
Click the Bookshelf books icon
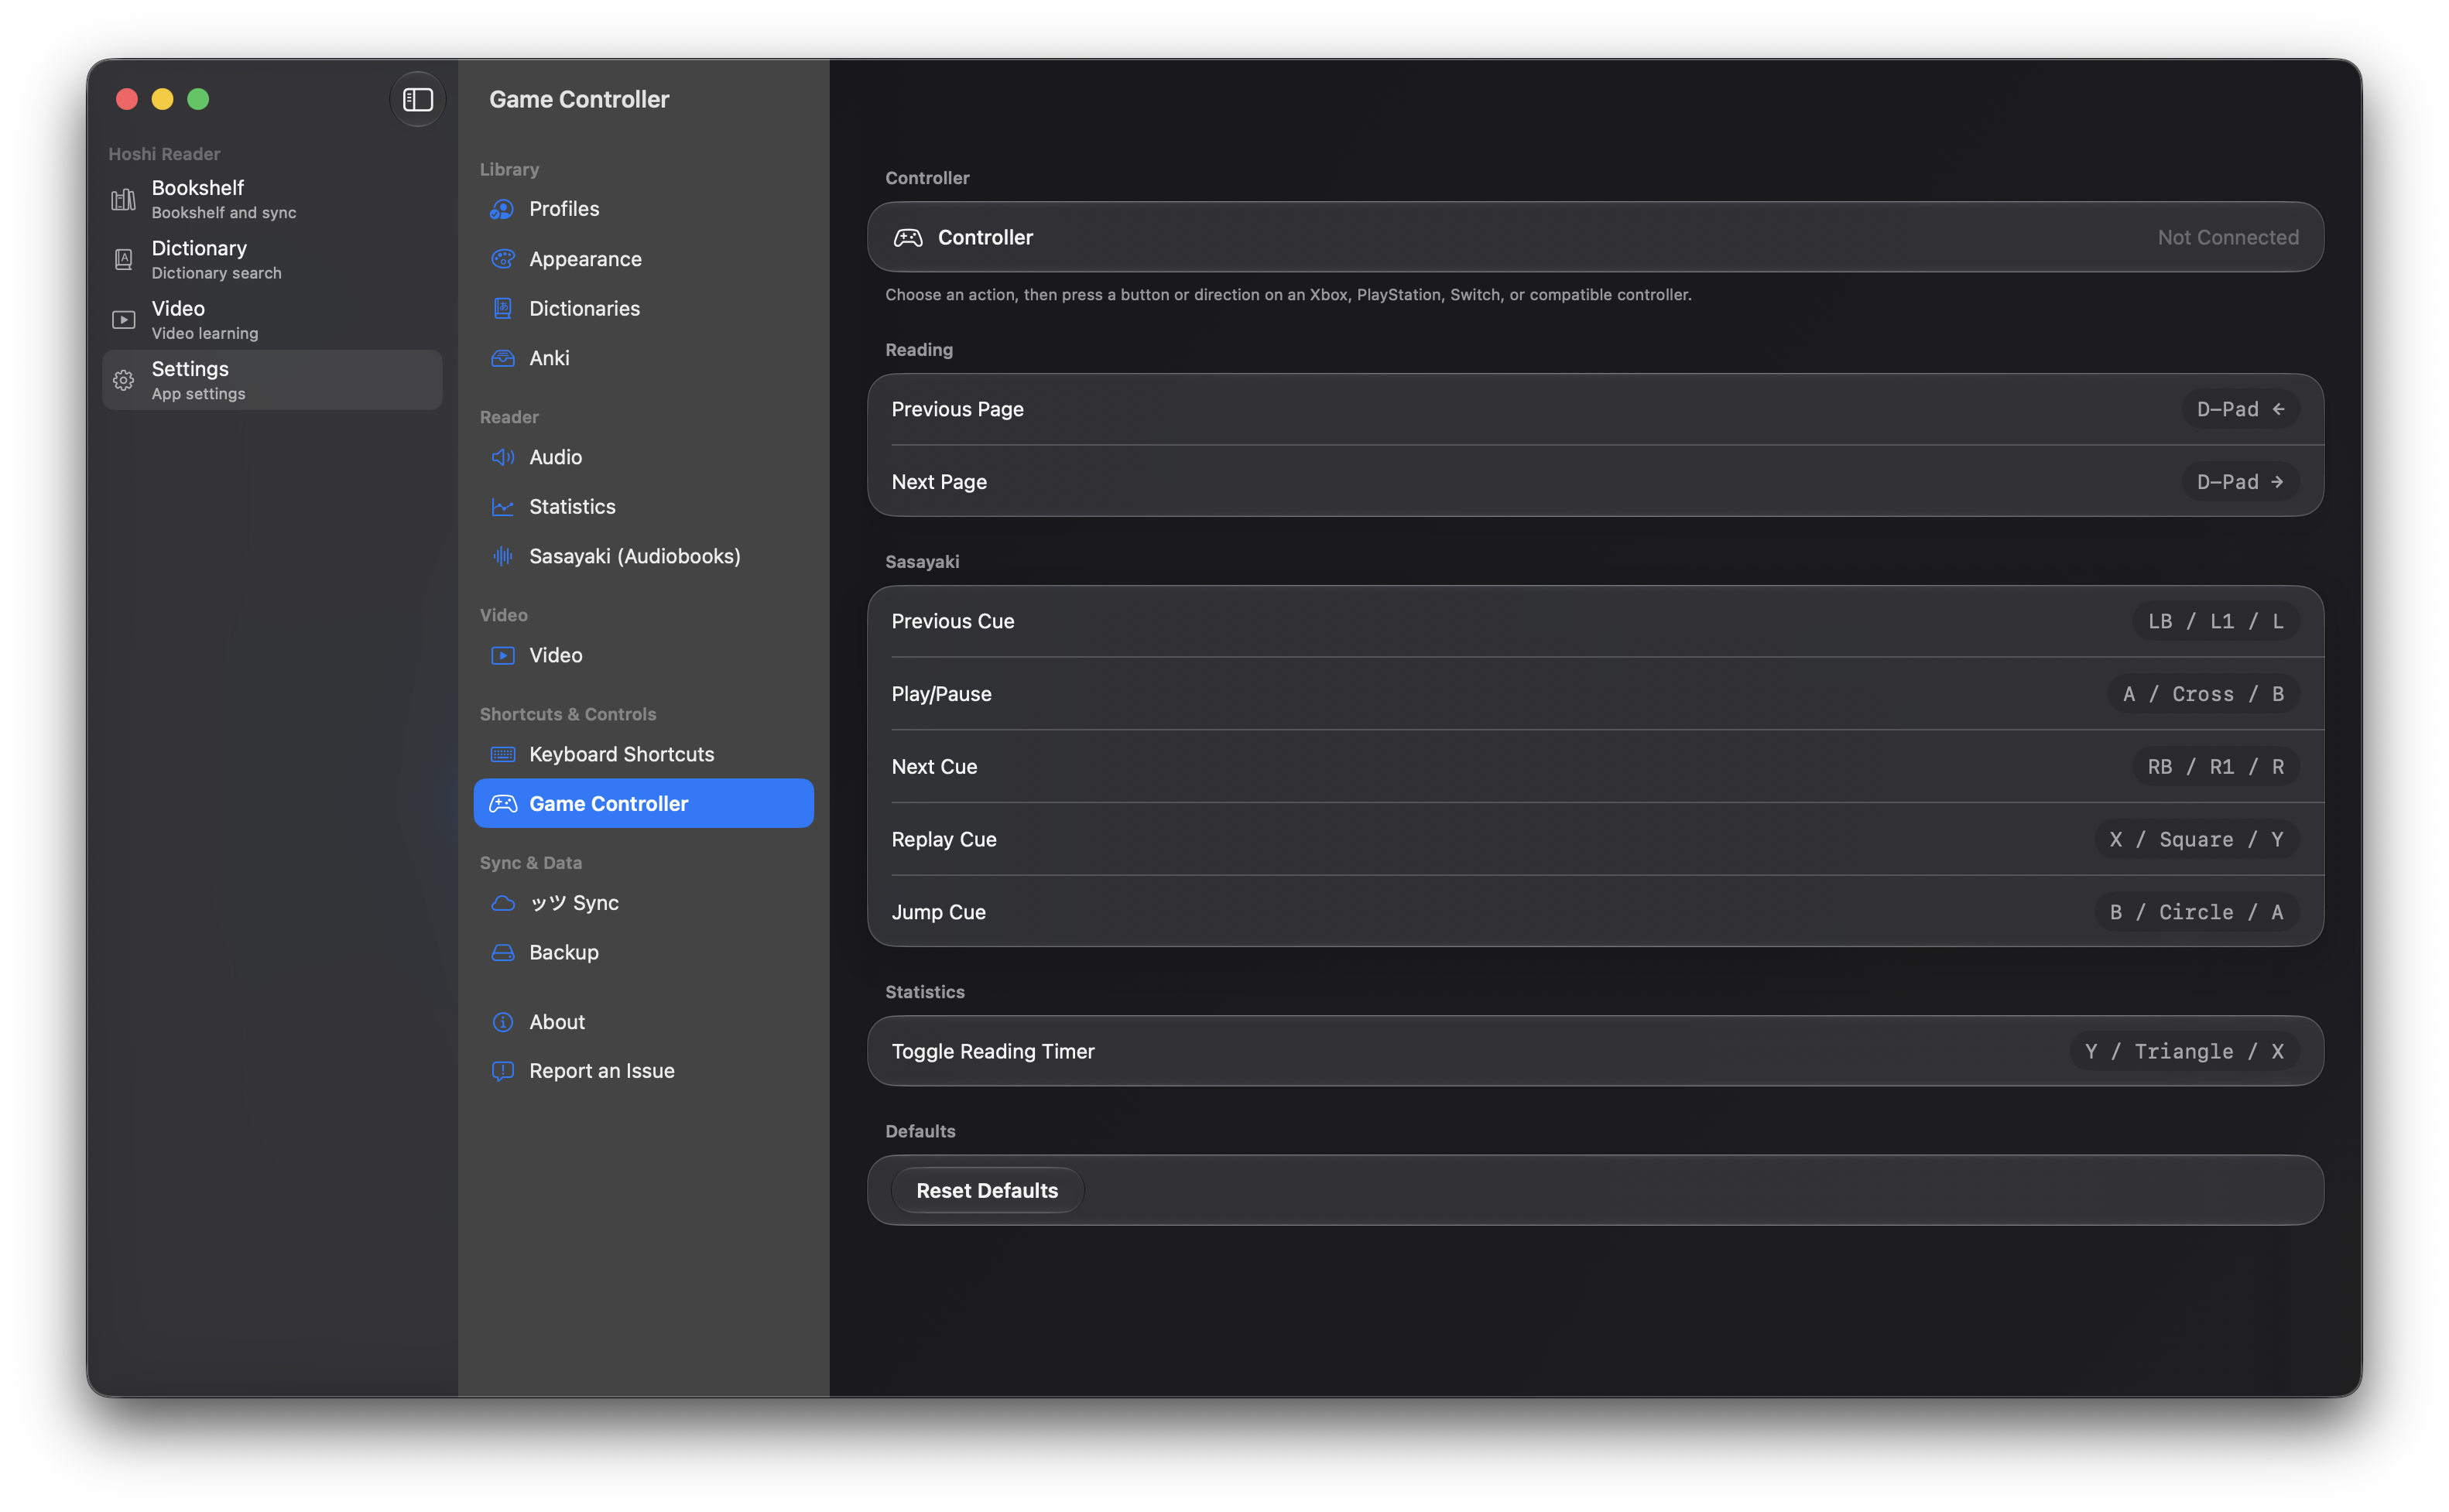pyautogui.click(x=123, y=199)
